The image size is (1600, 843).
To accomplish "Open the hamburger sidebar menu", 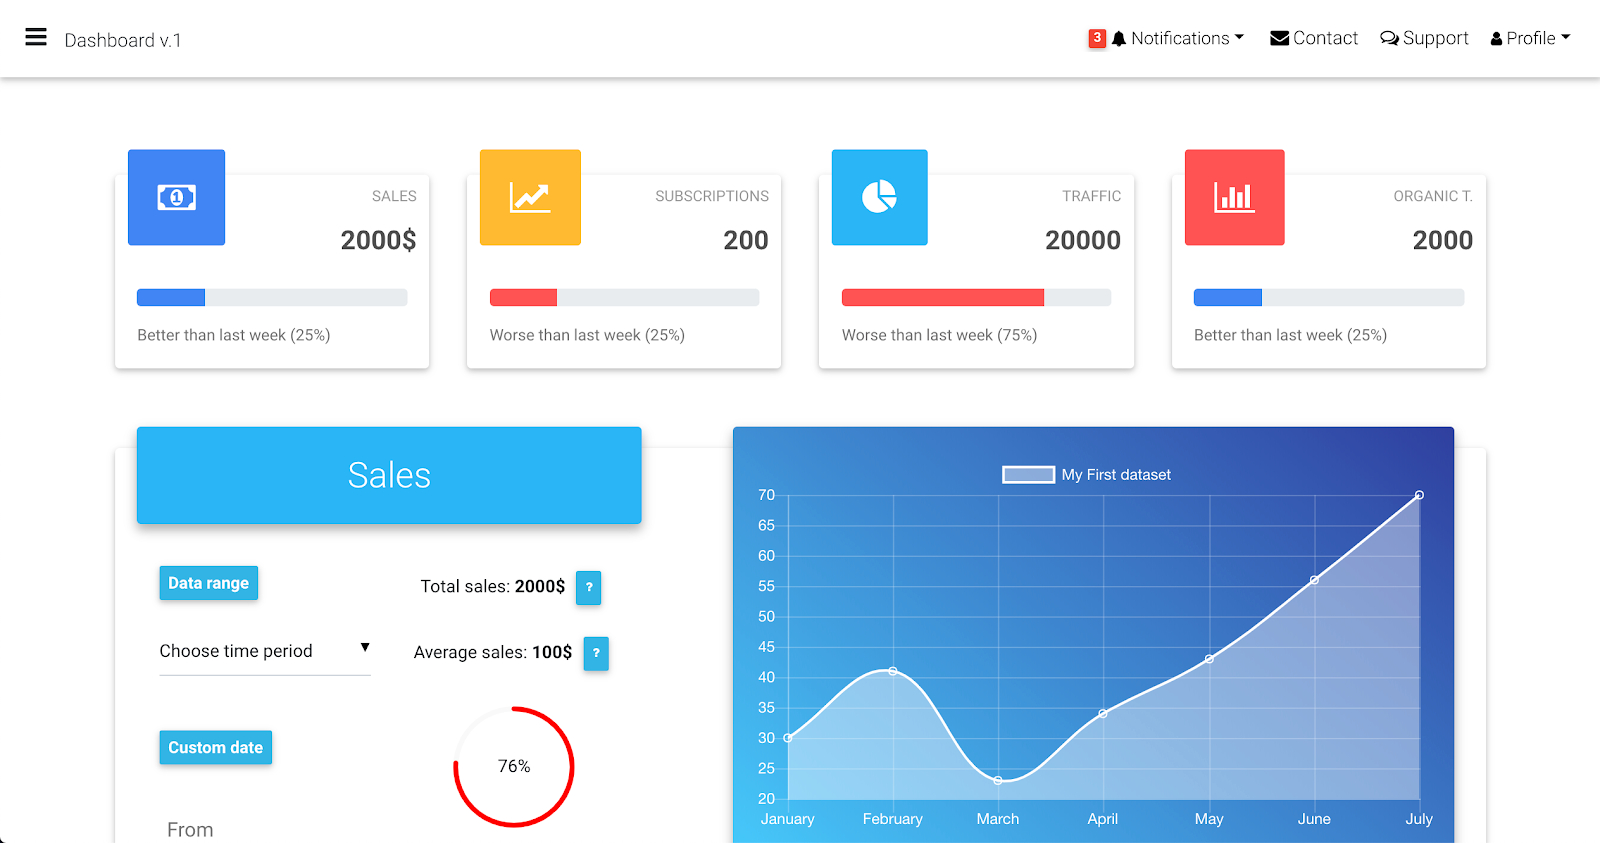I will pyautogui.click(x=36, y=37).
